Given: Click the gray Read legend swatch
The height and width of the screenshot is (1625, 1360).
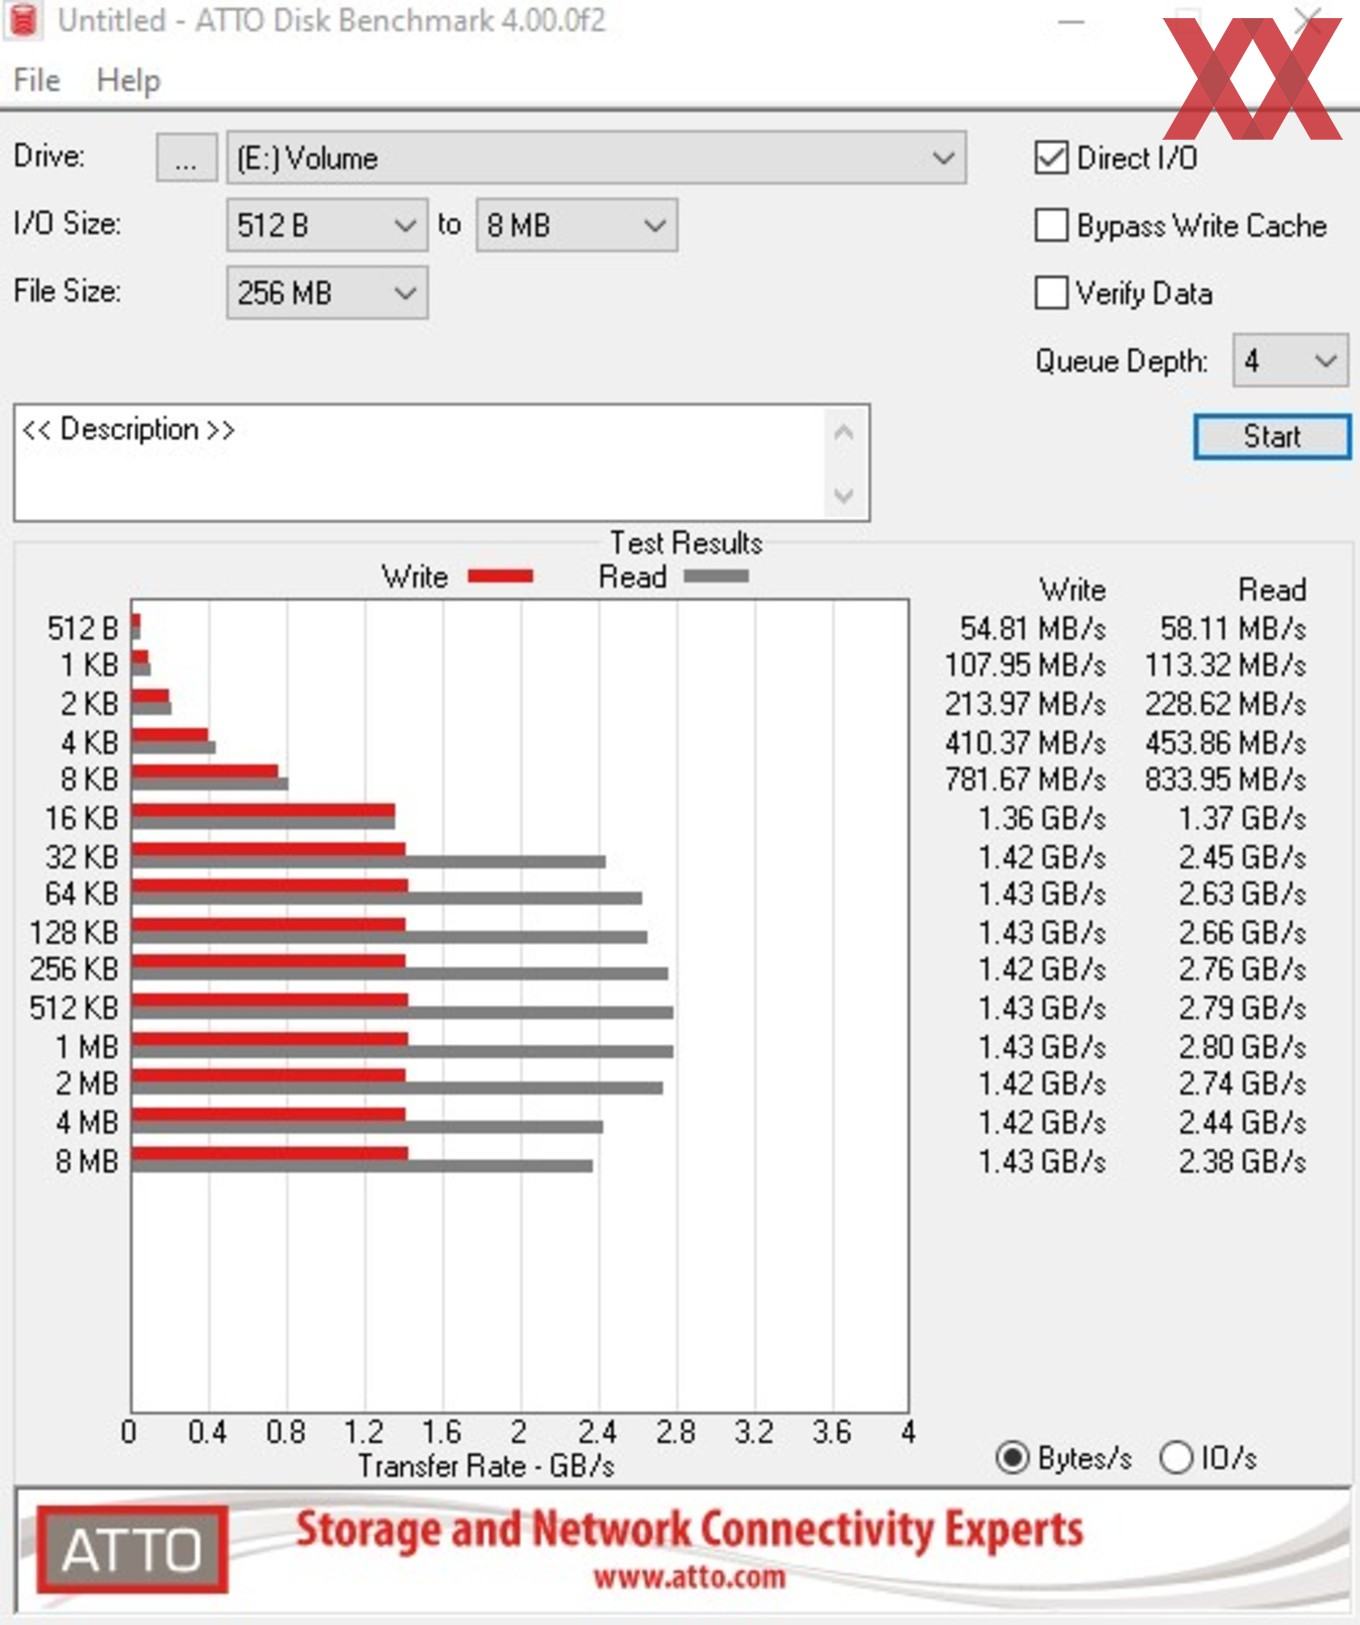Looking at the screenshot, I should tap(716, 576).
